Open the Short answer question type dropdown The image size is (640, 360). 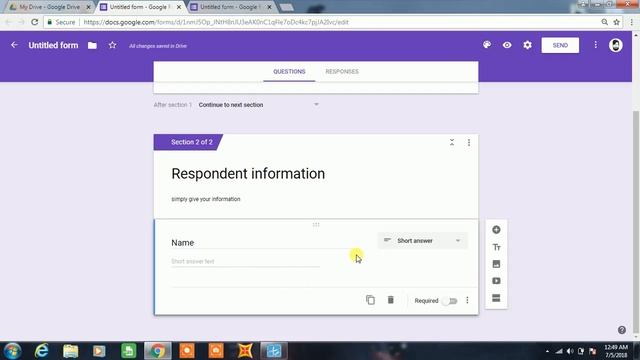422,241
